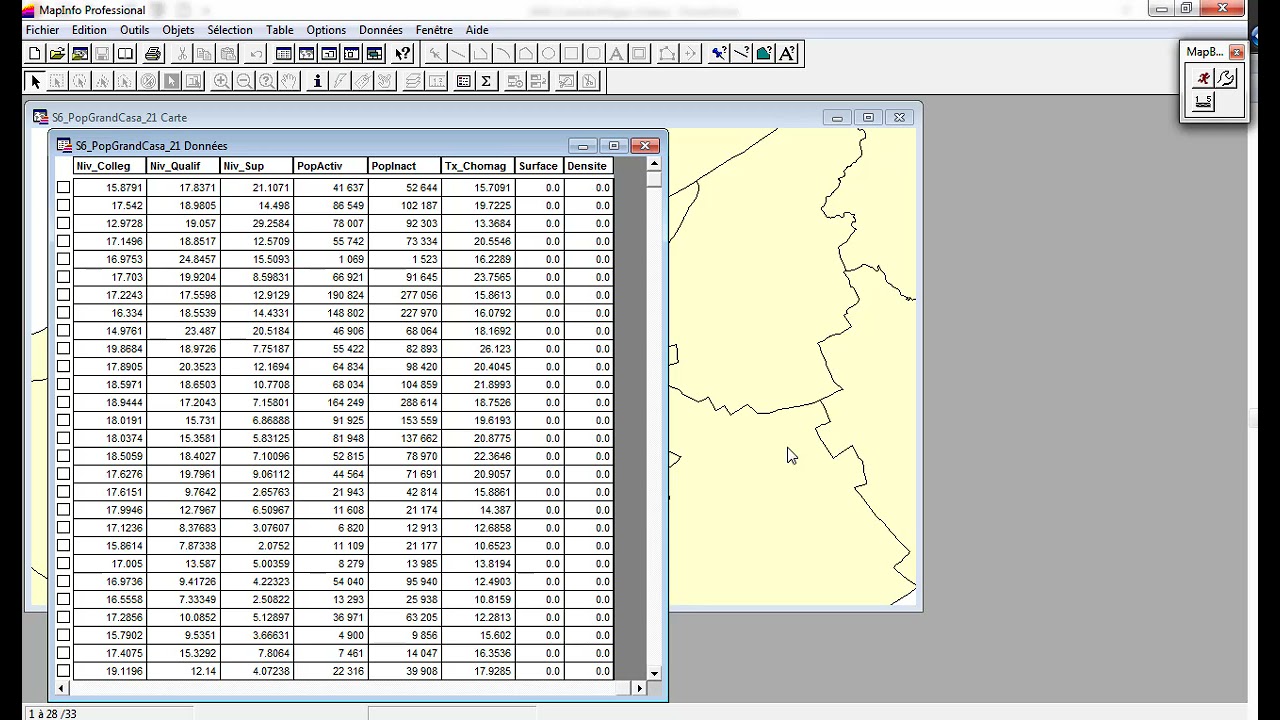Open the Sélection menu

230,30
